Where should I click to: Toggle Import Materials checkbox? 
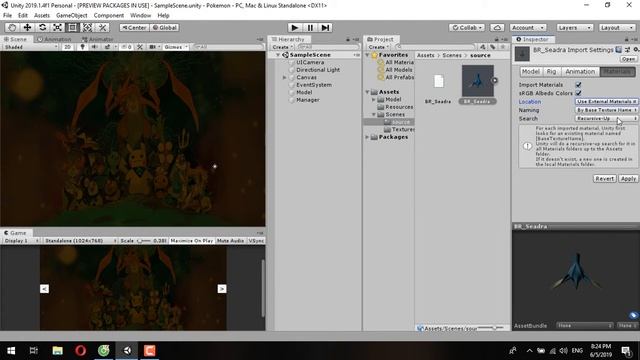tap(578, 84)
